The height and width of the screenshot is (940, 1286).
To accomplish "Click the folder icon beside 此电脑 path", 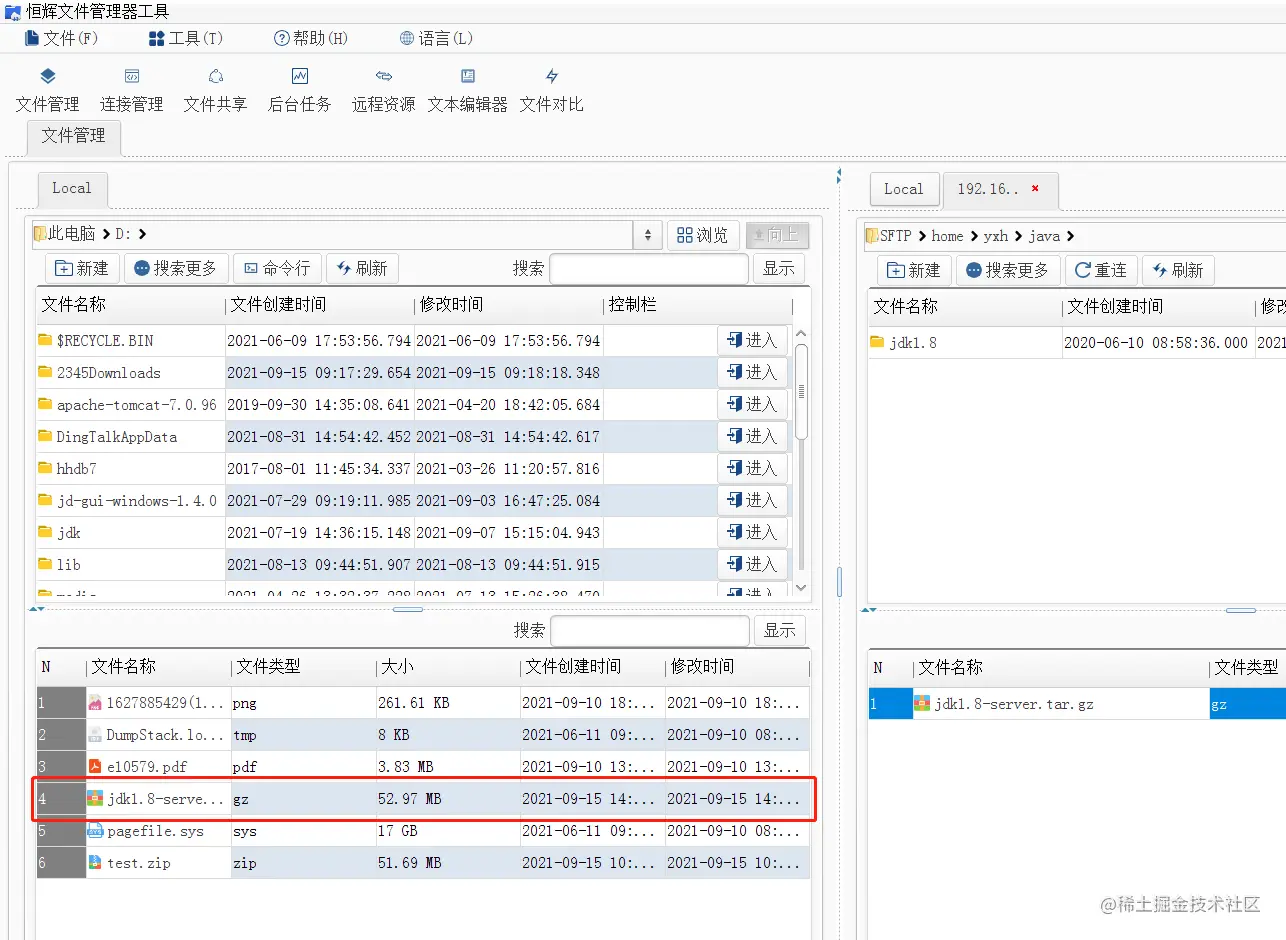I will (40, 234).
